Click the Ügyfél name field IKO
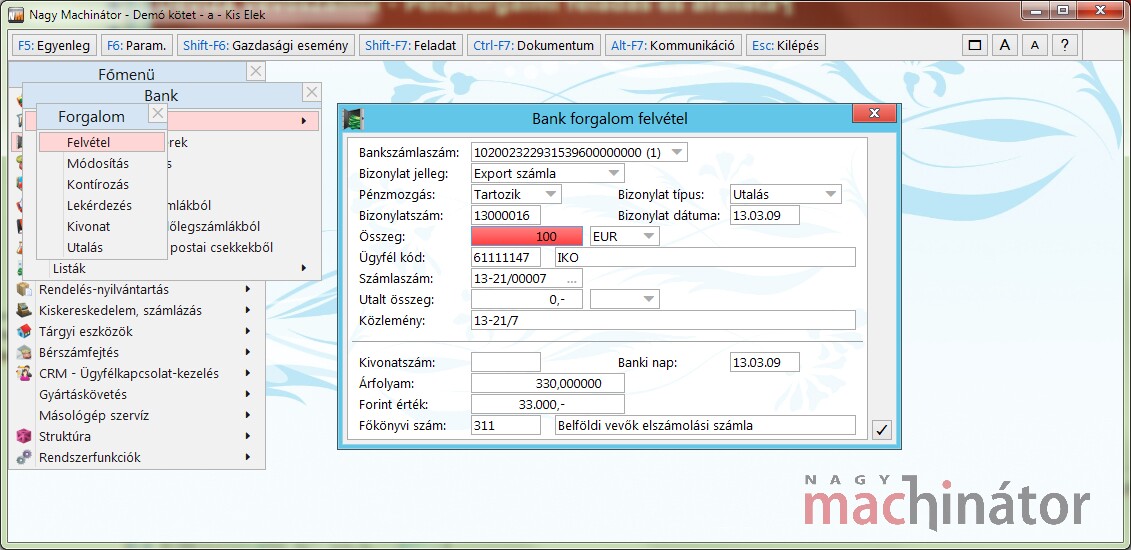Viewport: 1131px width, 550px height. tap(705, 257)
